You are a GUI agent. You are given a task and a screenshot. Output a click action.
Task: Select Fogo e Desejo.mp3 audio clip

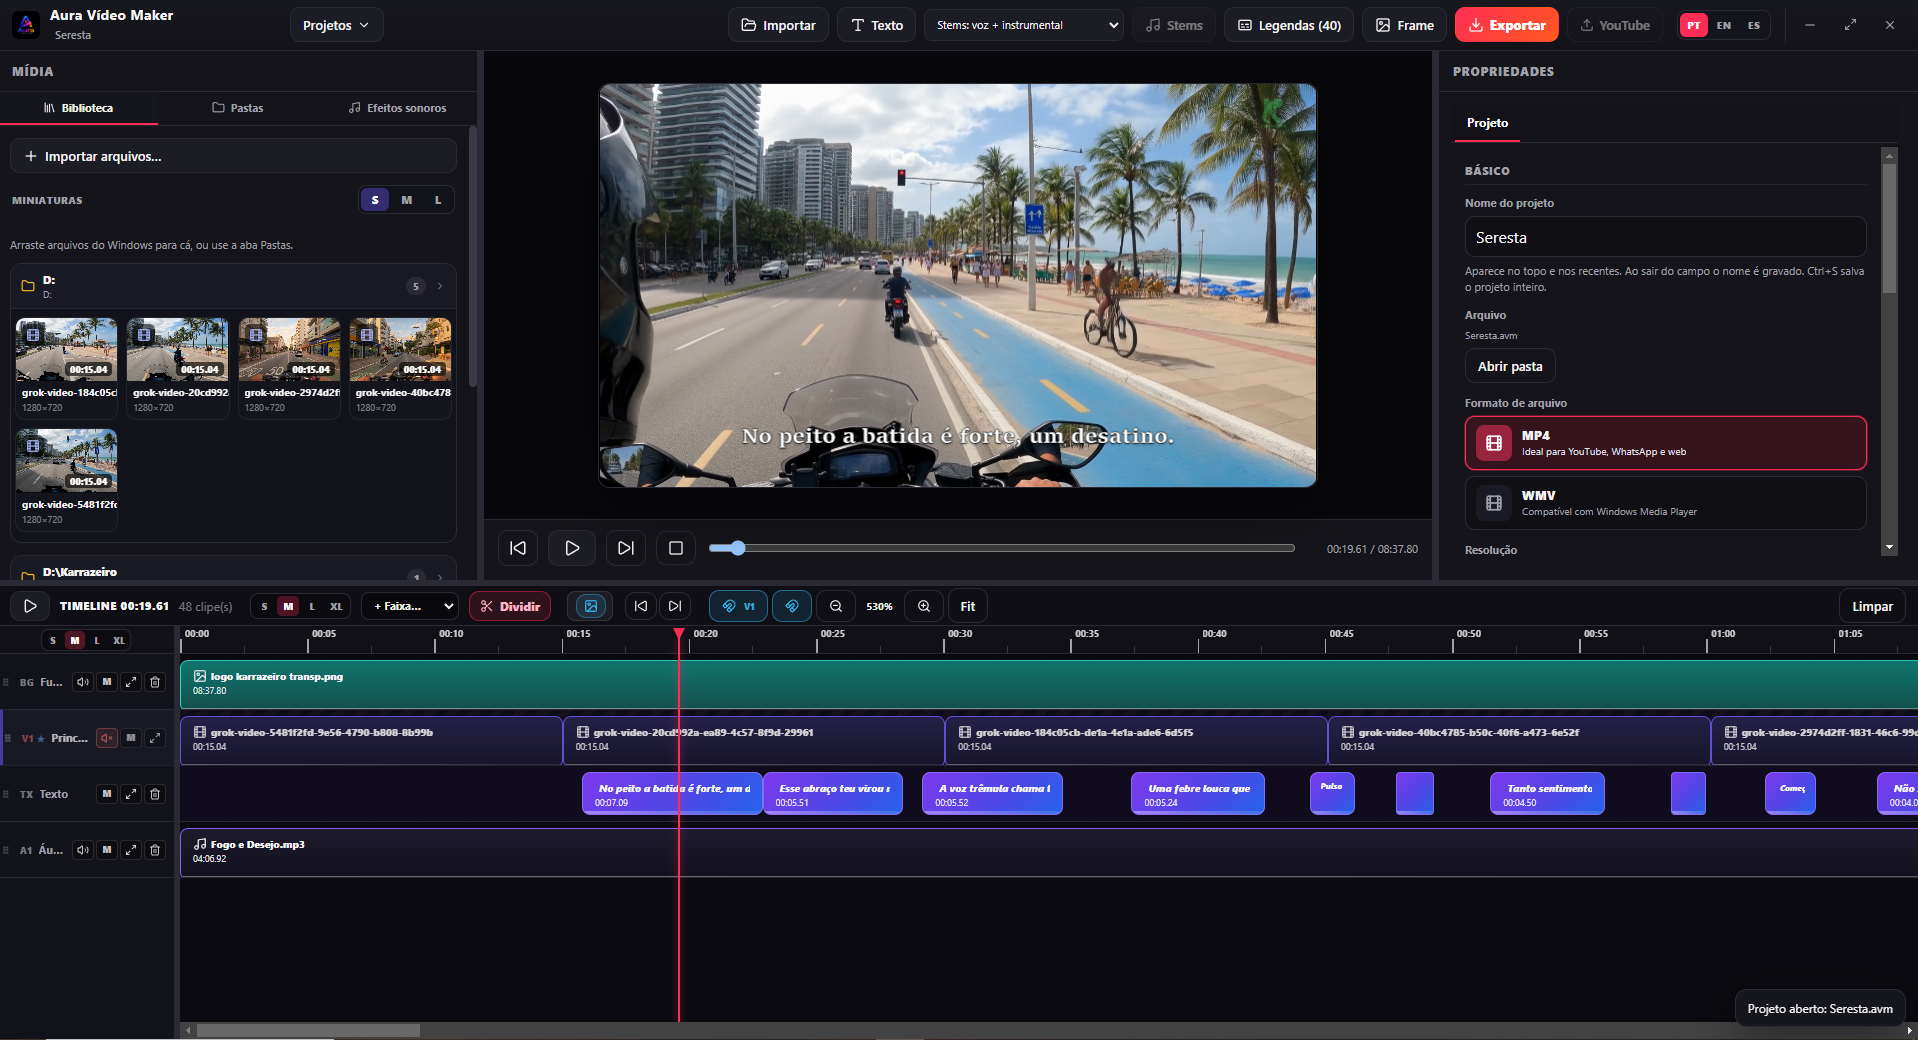pyautogui.click(x=1048, y=852)
